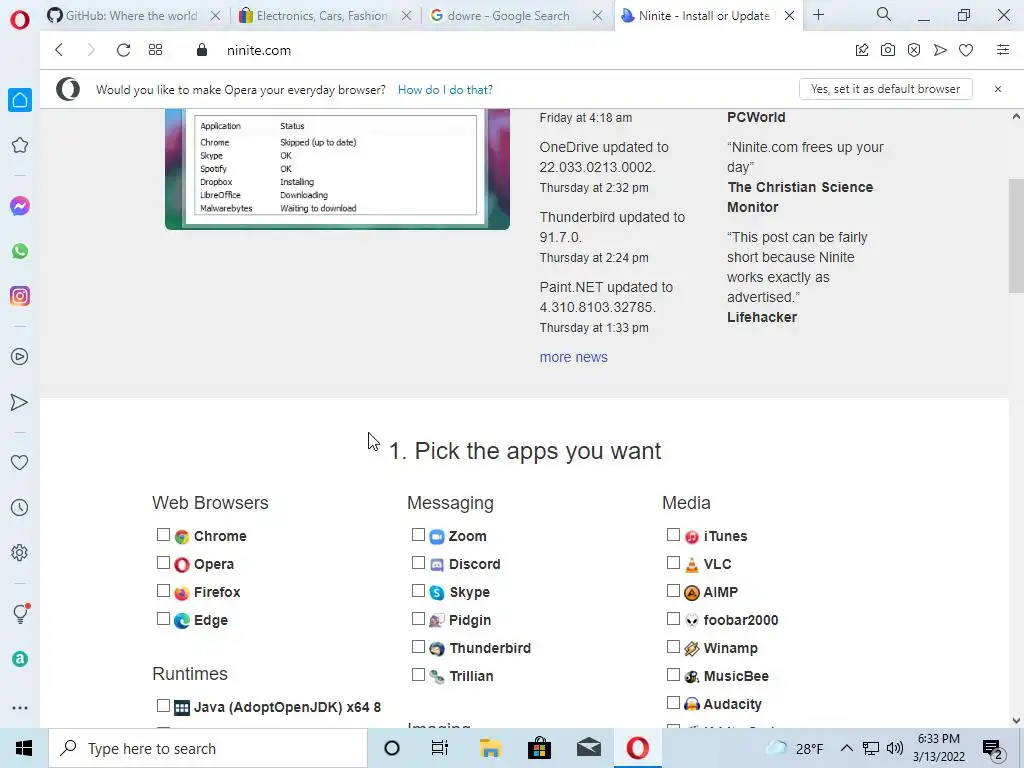Check the Java AdoptOpenJDK x64 8 checkbox
This screenshot has width=1024, height=768.
click(x=163, y=706)
